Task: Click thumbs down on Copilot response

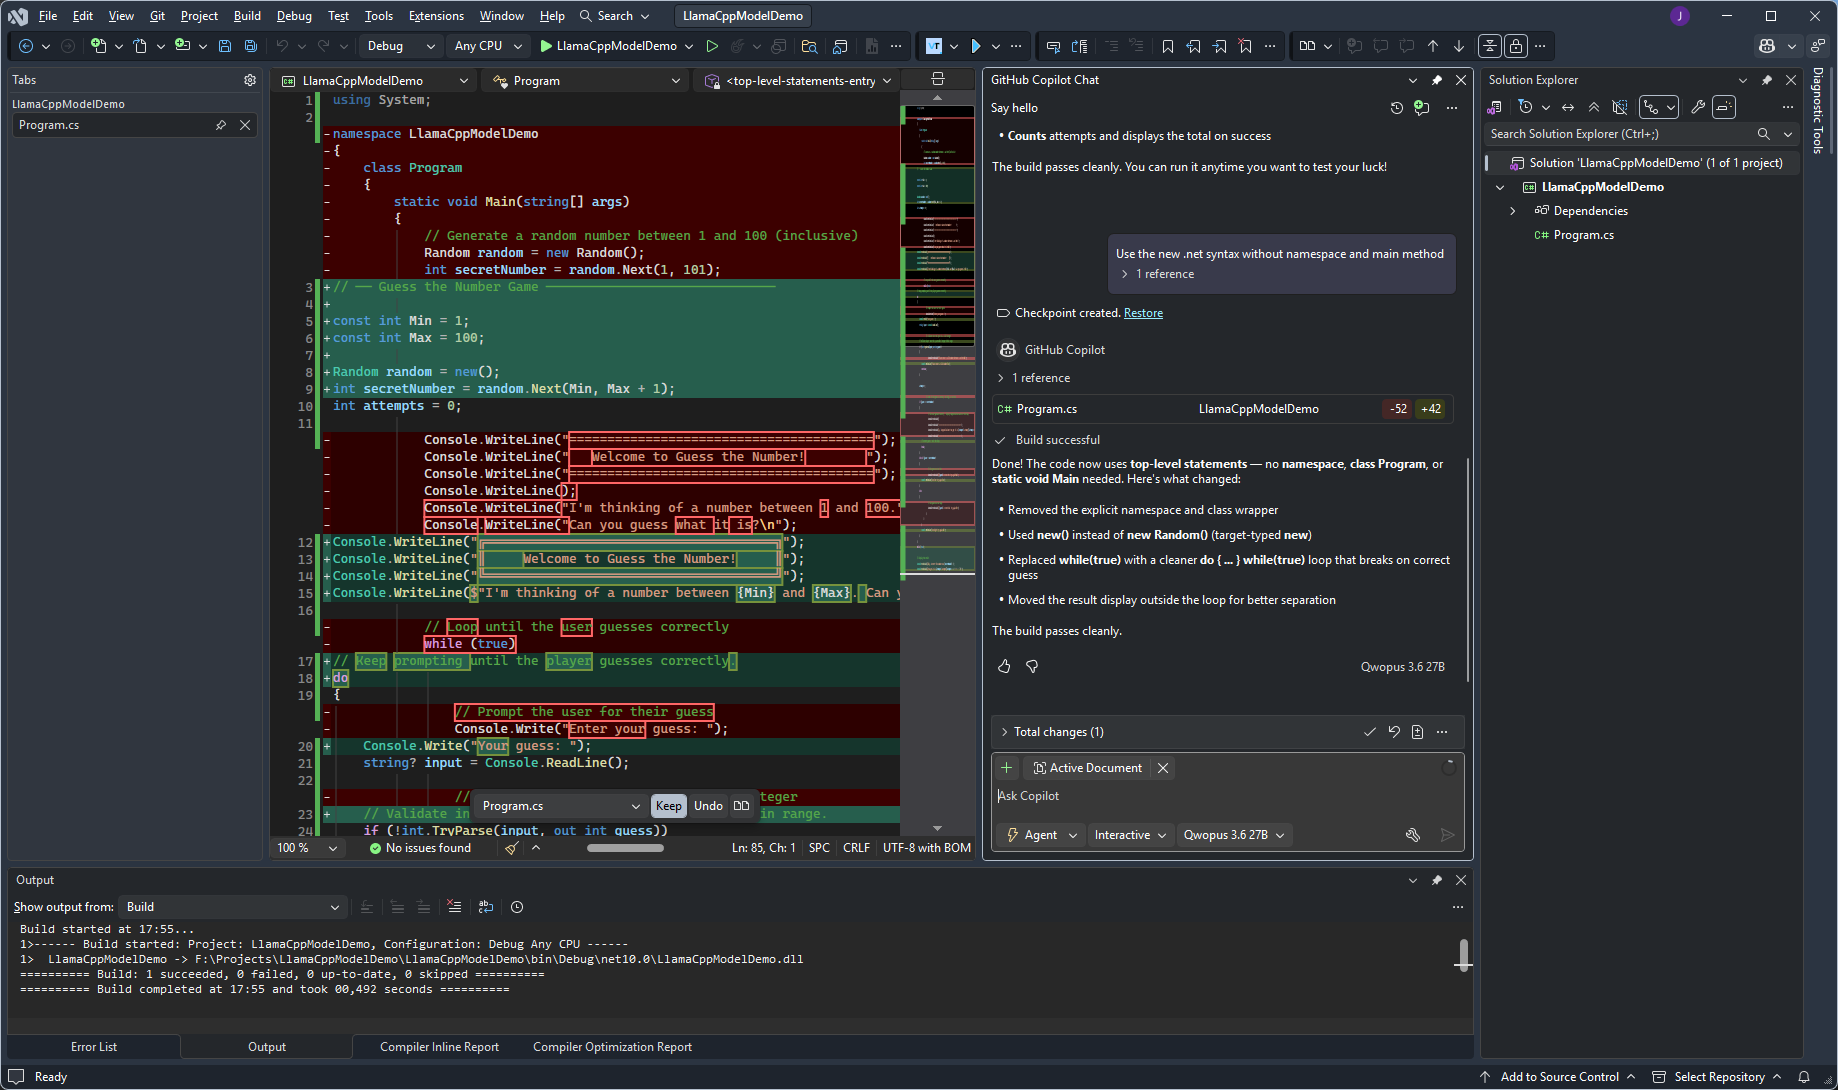Action: 1032,666
